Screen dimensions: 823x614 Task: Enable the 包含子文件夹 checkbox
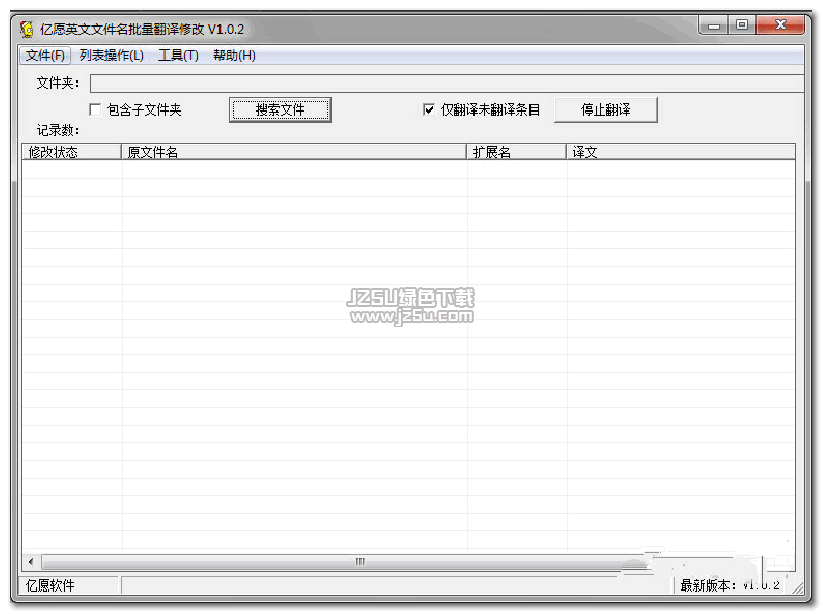coord(95,110)
